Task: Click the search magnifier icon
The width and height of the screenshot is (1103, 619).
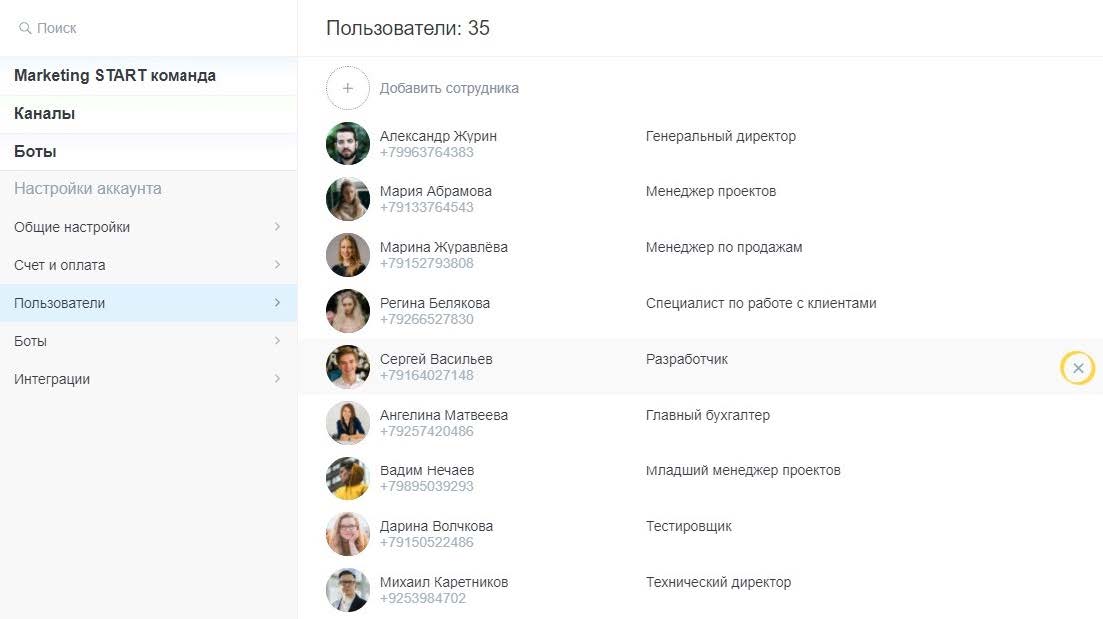Action: pyautogui.click(x=25, y=29)
